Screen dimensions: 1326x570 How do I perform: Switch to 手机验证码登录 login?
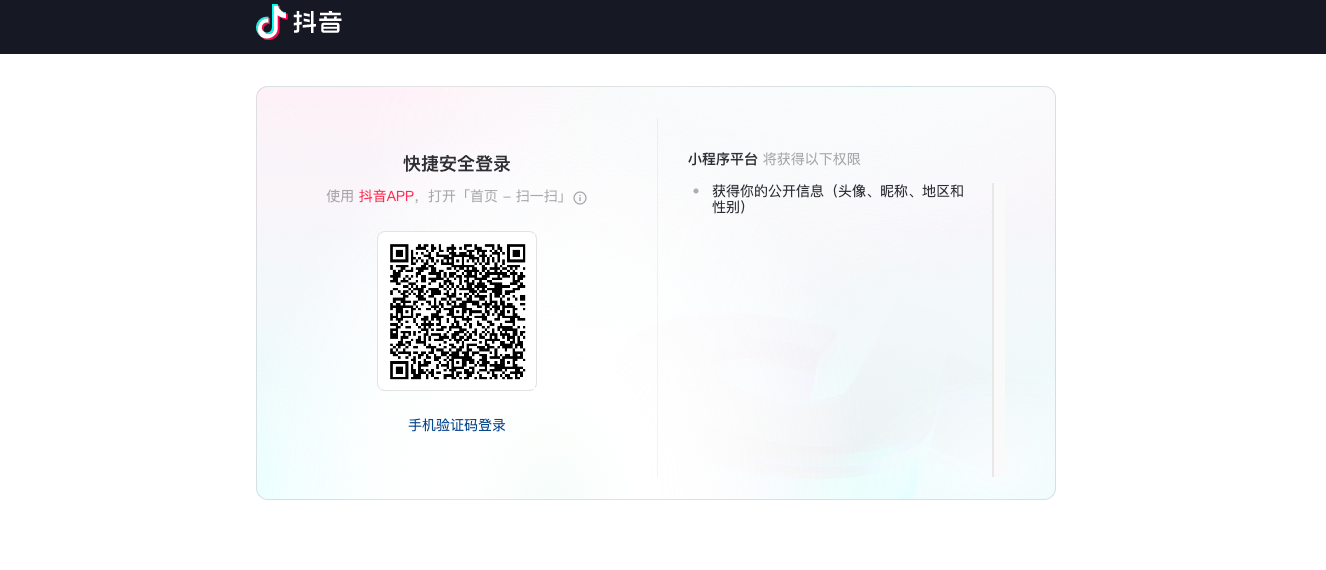[457, 425]
